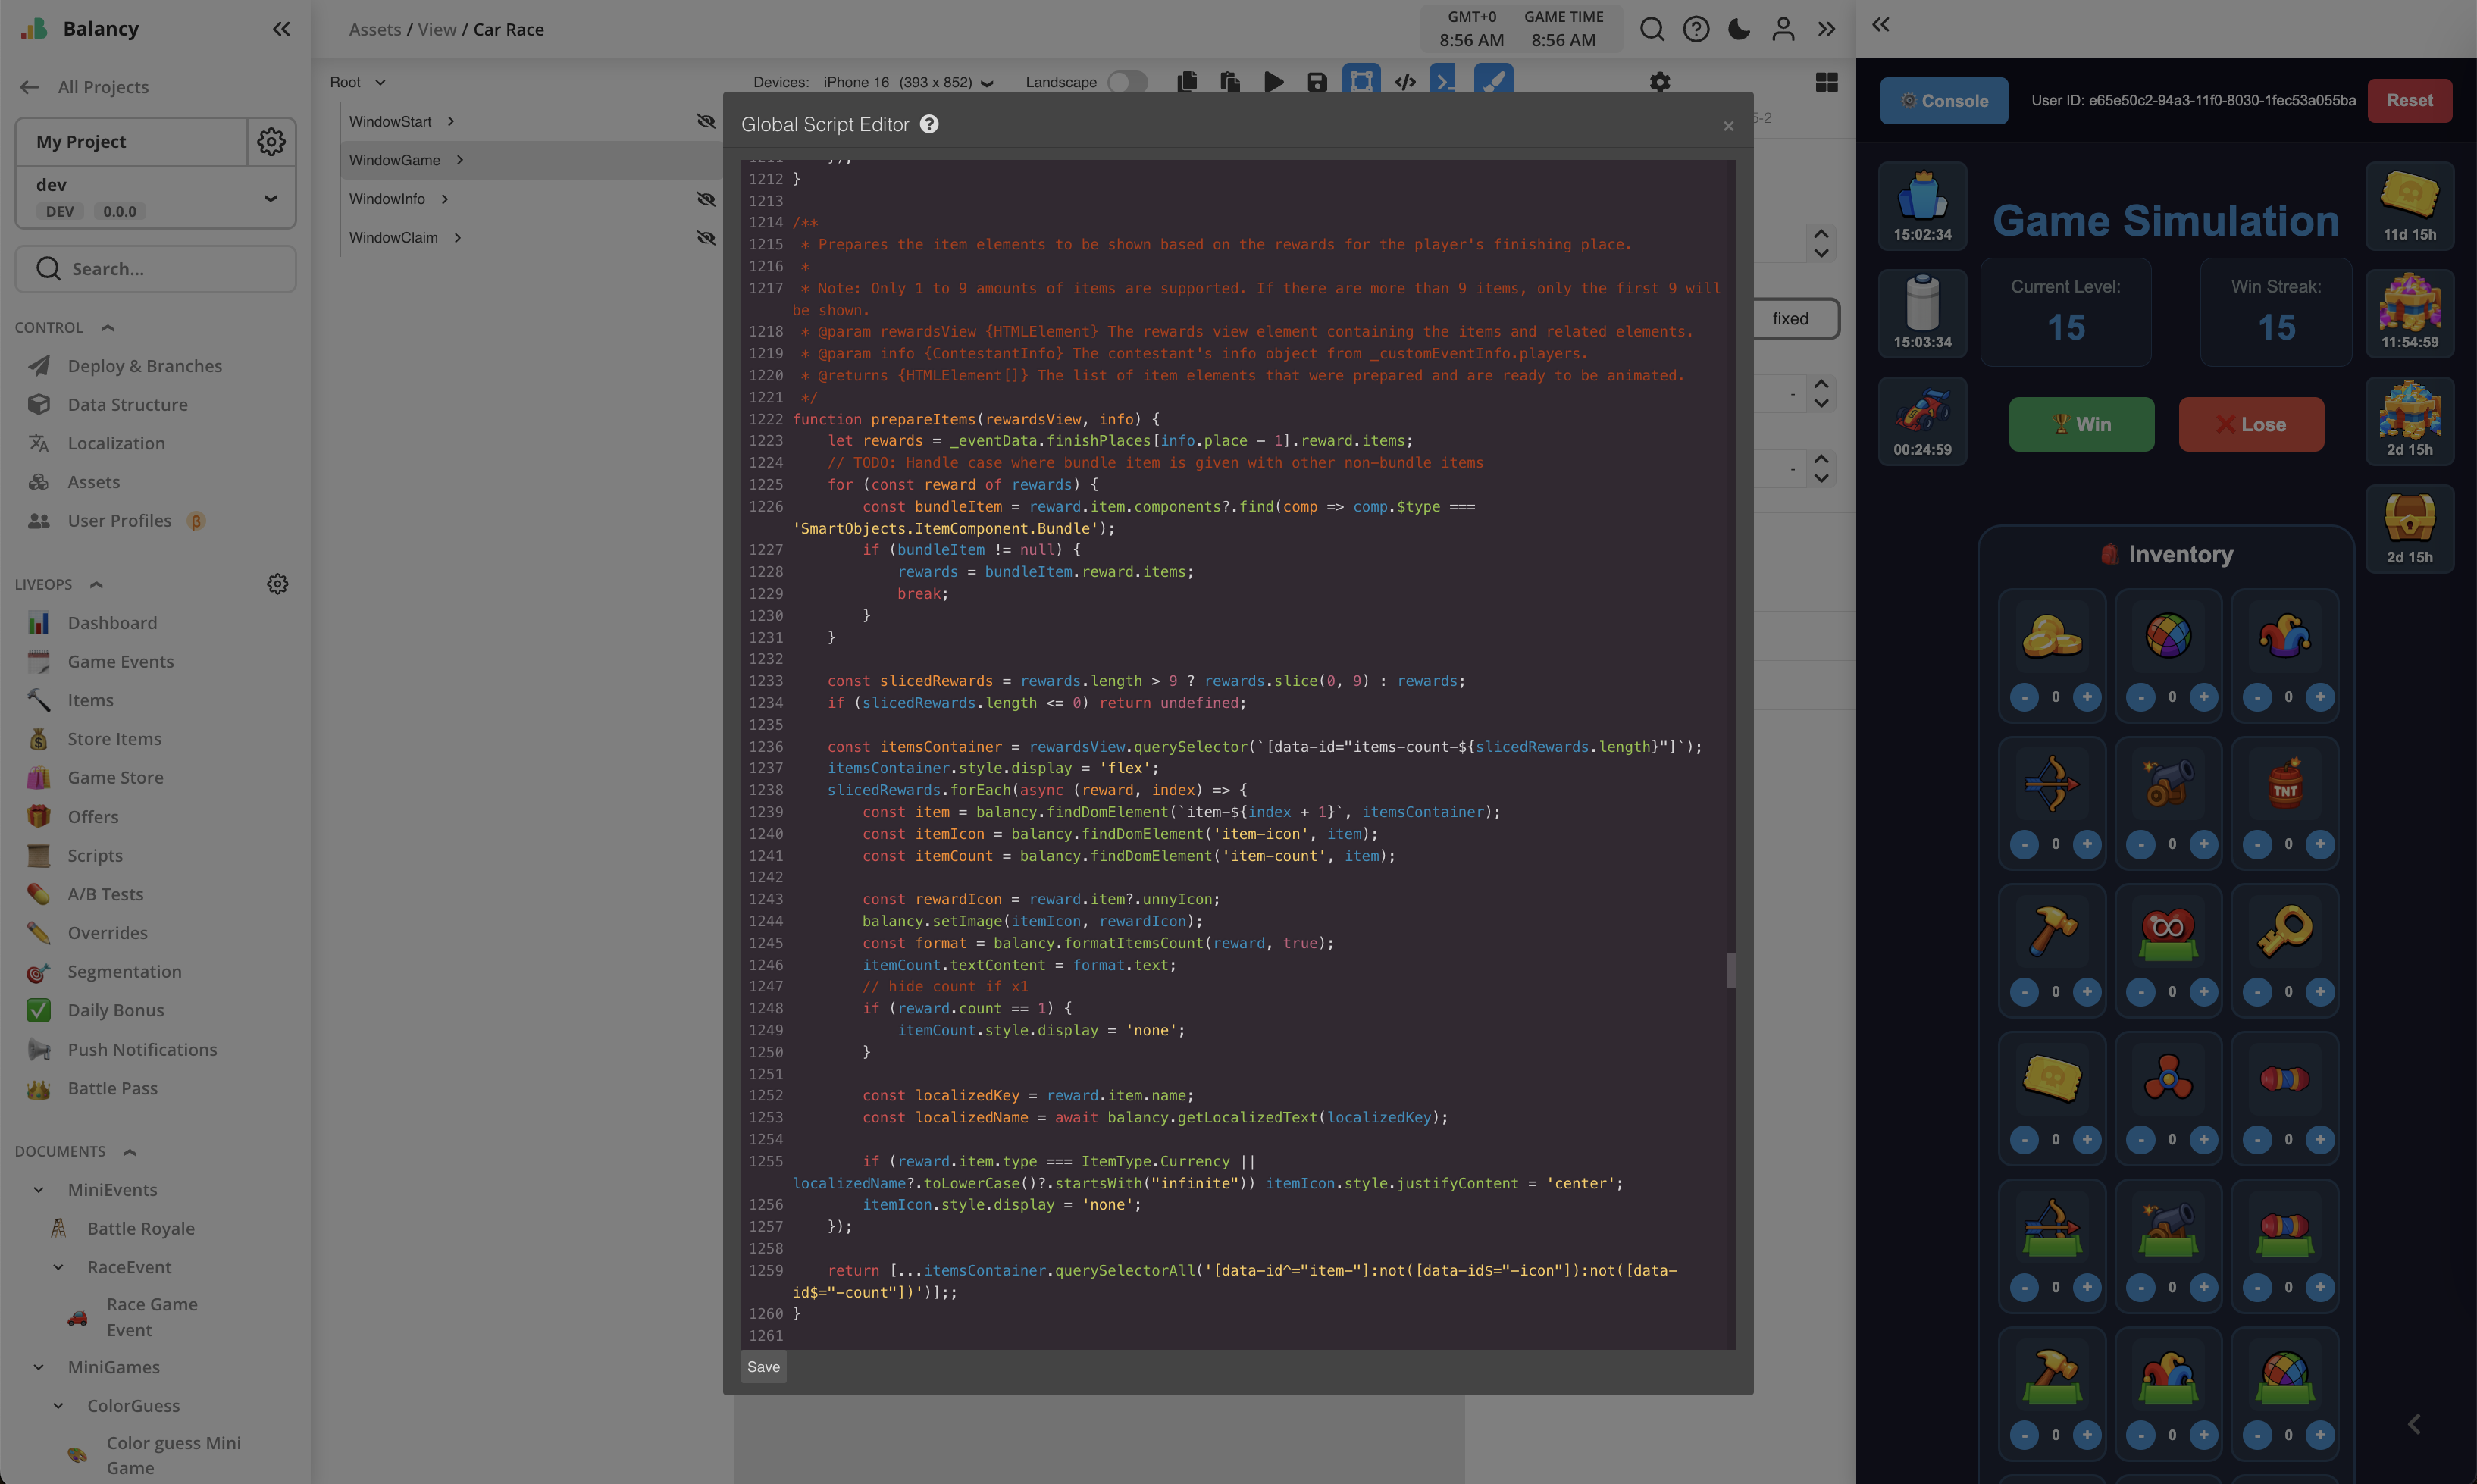Click the help question mark icon

[x=1696, y=29]
